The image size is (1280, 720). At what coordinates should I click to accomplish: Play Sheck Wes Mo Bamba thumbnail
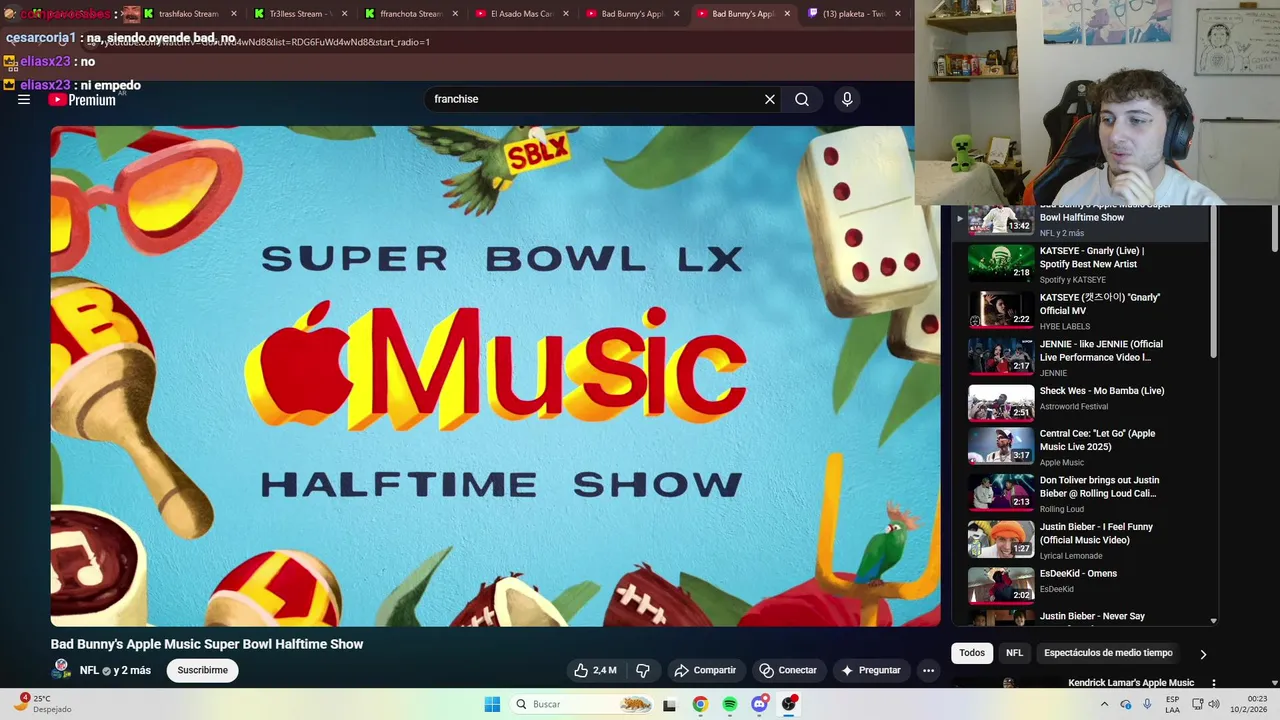coord(1001,402)
